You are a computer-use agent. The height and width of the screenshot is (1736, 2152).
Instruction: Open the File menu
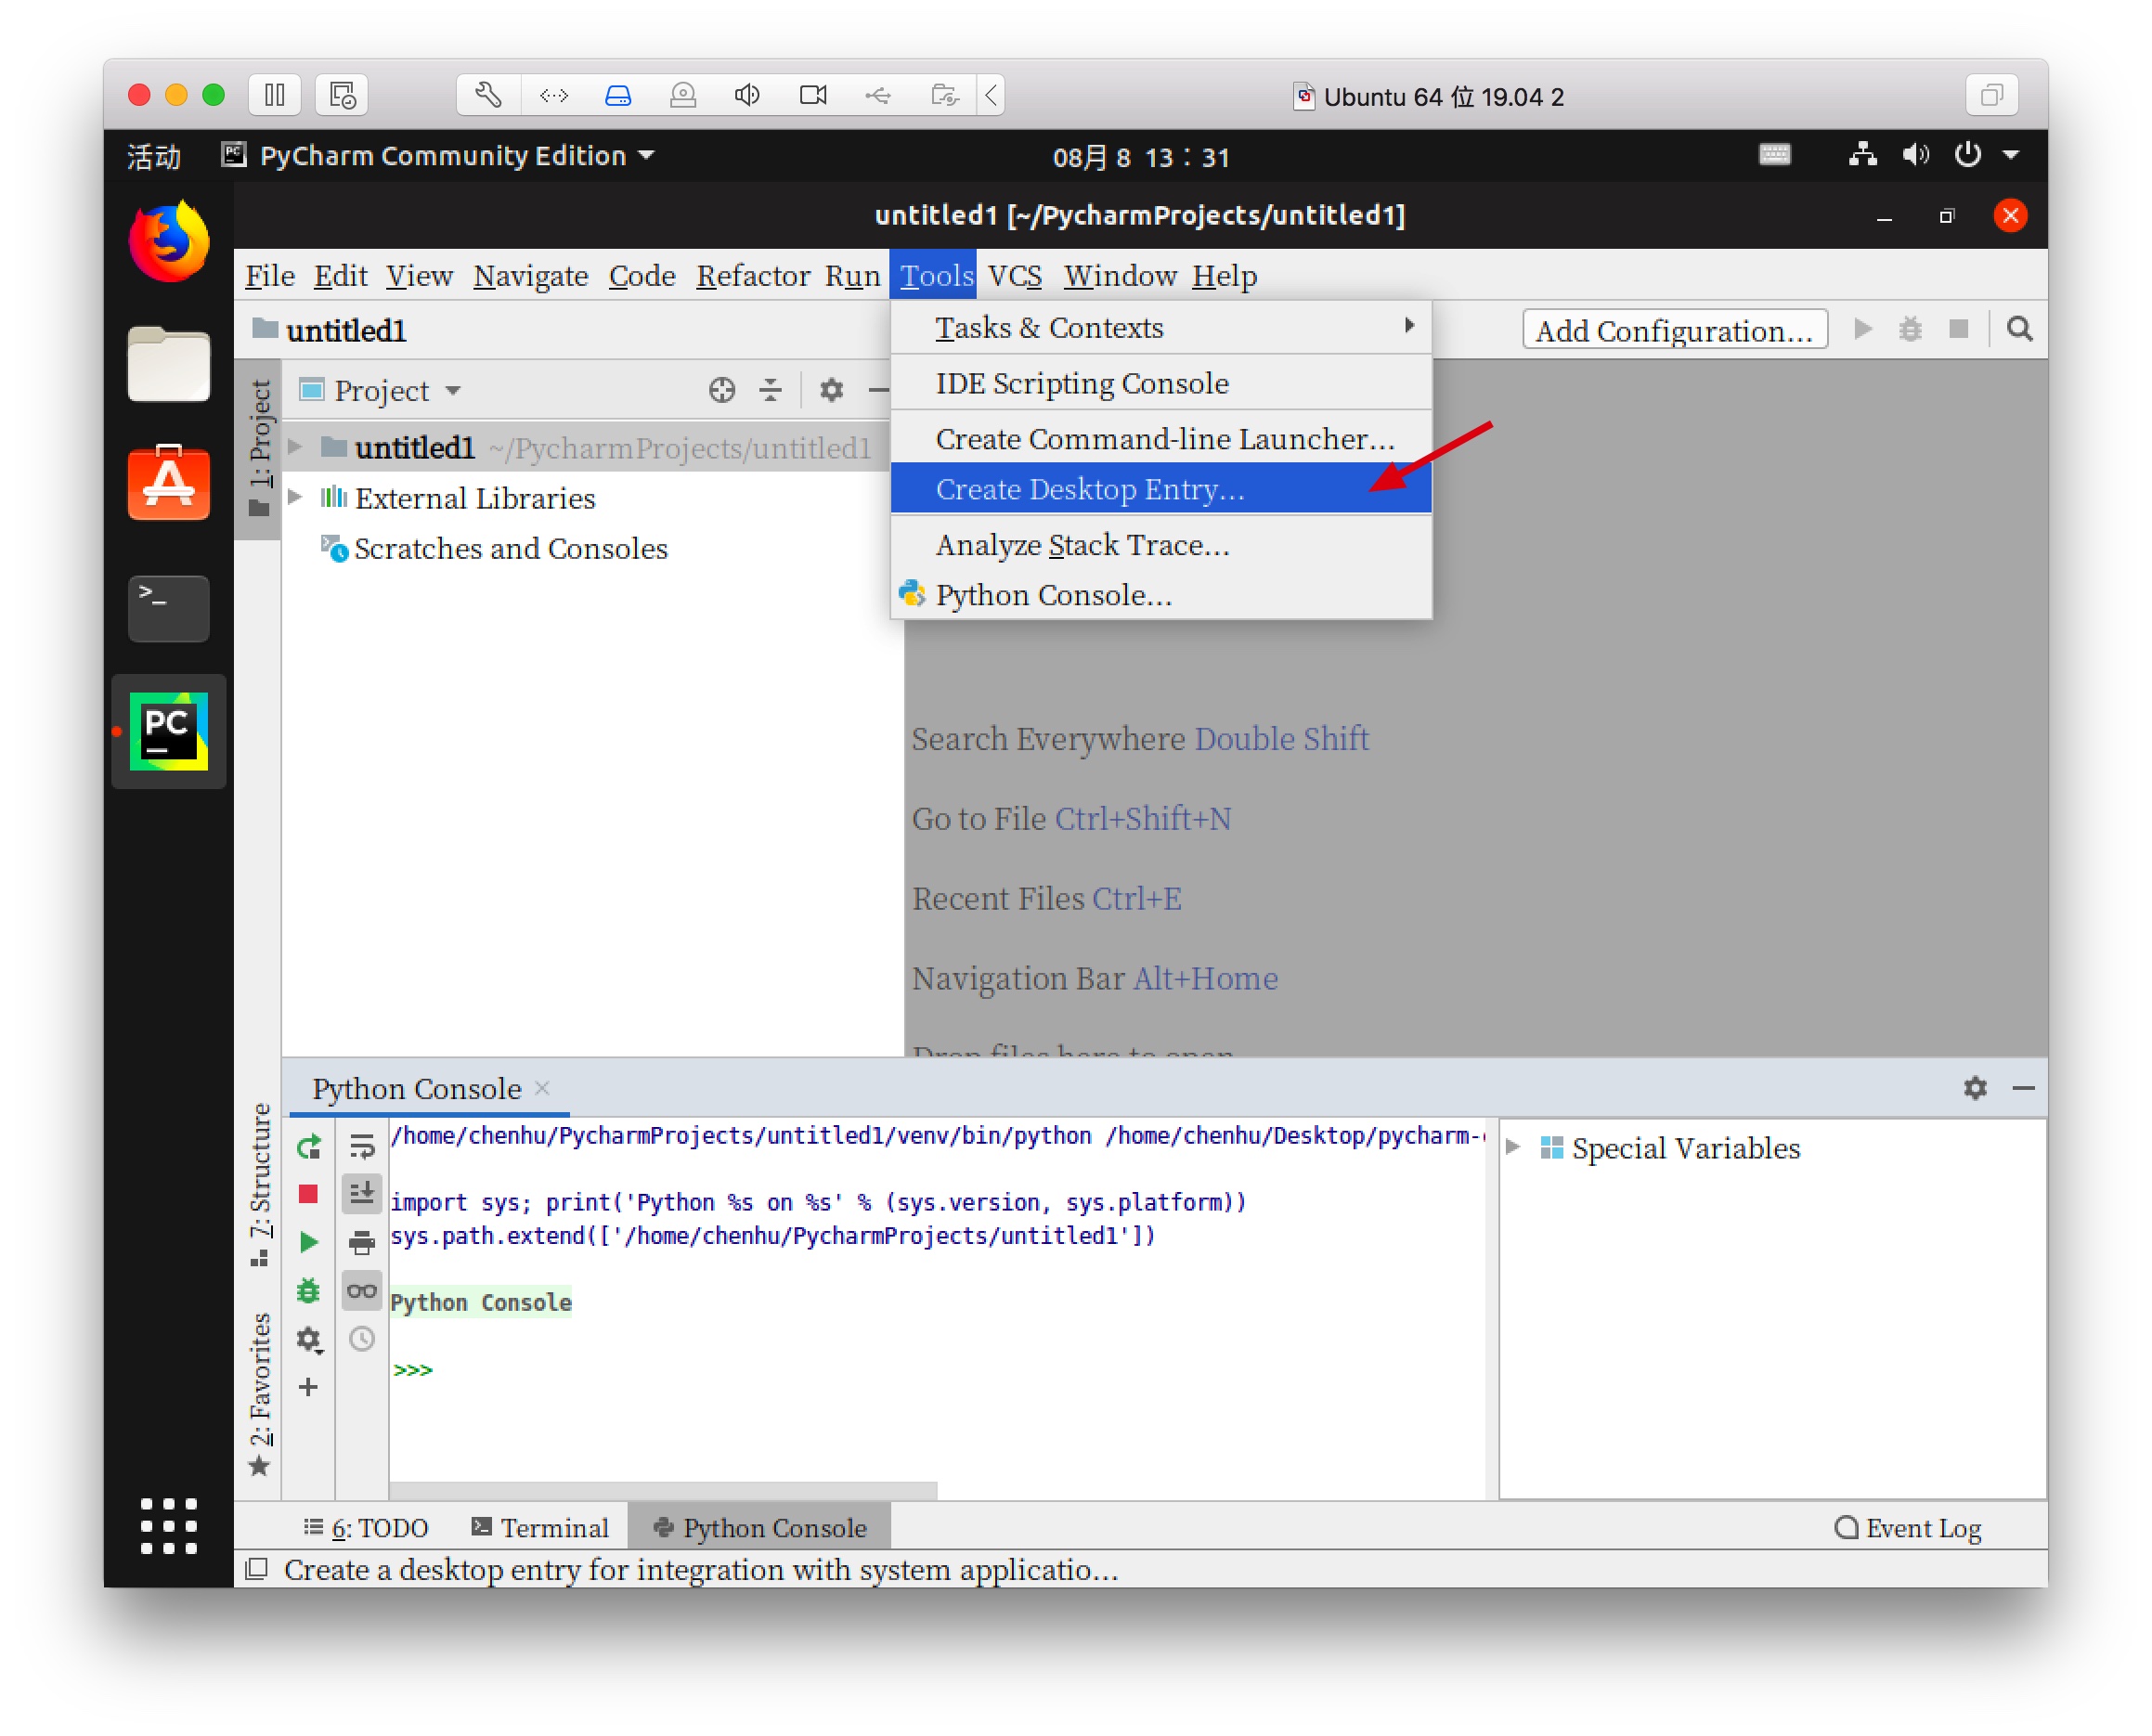[270, 275]
